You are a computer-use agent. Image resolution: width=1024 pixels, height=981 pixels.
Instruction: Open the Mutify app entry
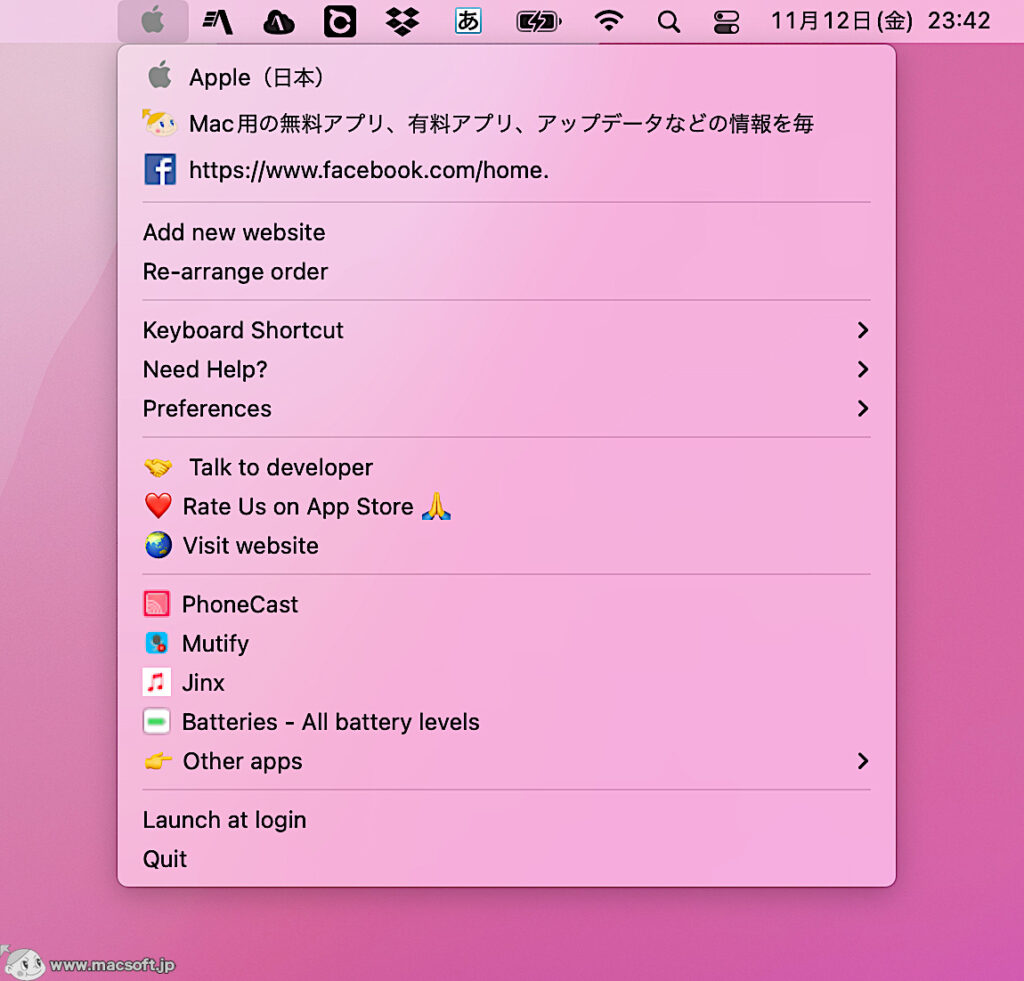(506, 644)
